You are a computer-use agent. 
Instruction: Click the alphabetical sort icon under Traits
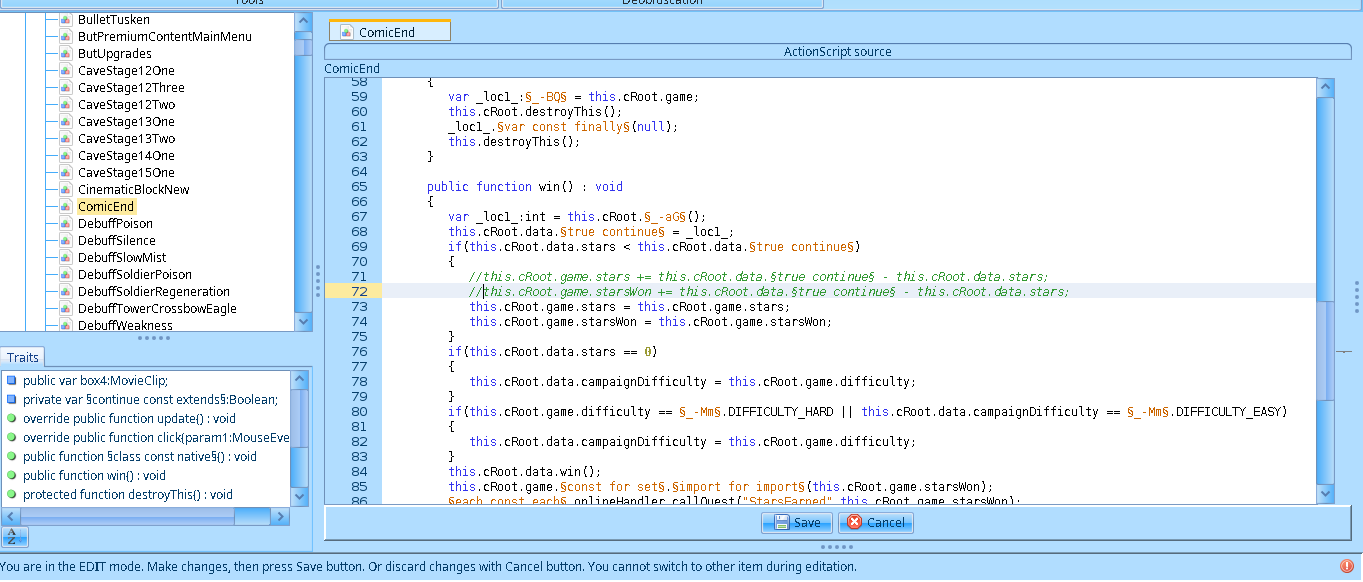click(15, 537)
